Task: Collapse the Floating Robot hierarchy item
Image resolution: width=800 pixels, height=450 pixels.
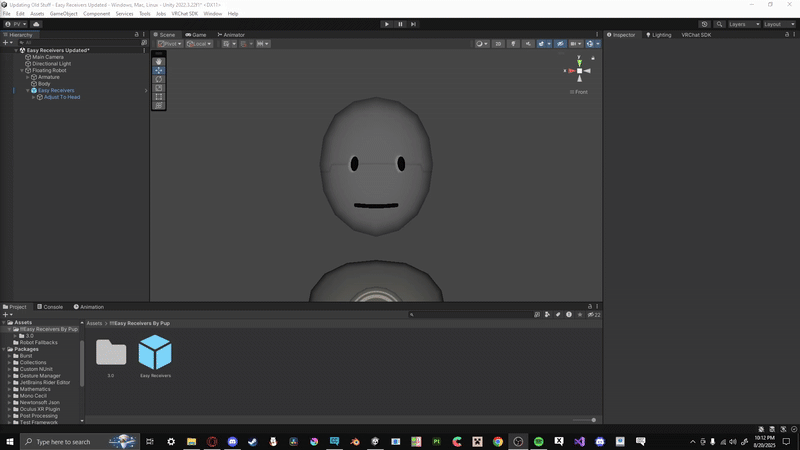Action: click(22, 71)
